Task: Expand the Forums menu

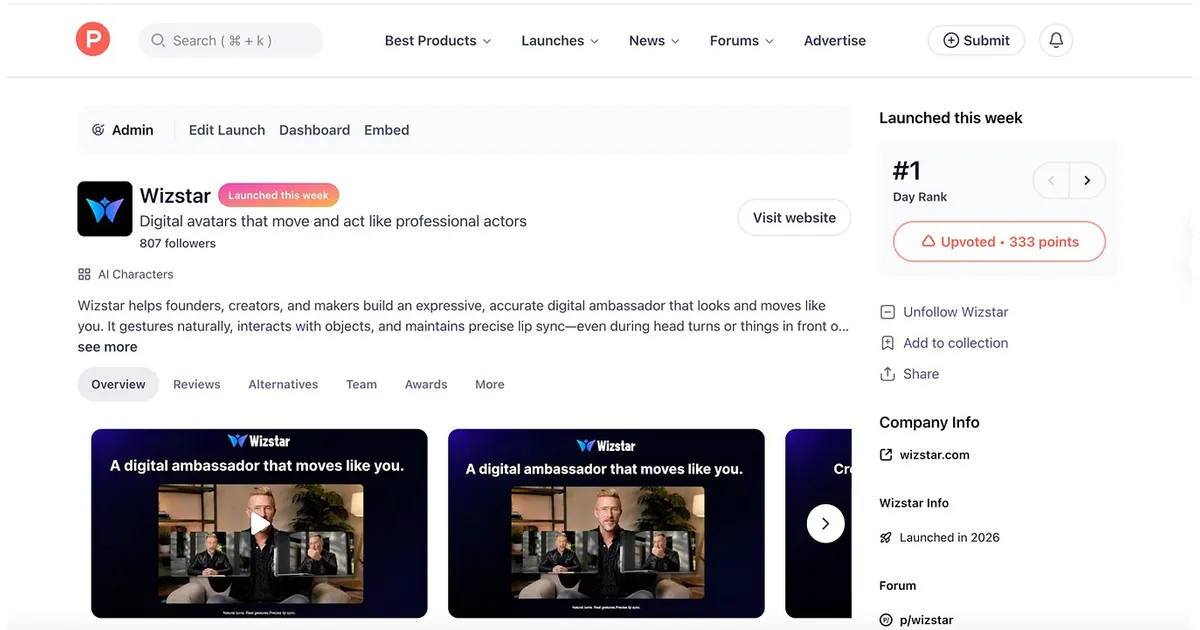Action: tap(742, 41)
